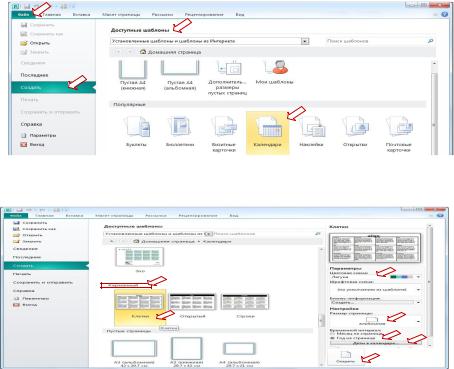Expand the Размер страницы Альбомная dropdown

[x=418, y=321]
